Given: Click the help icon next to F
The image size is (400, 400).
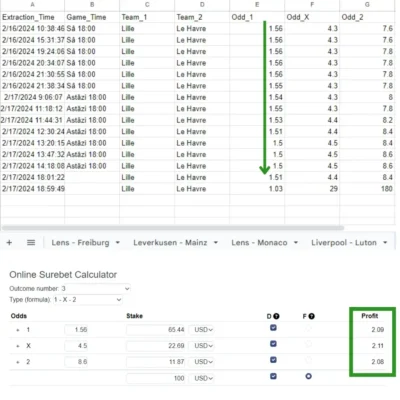Looking at the screenshot, I should (311, 316).
